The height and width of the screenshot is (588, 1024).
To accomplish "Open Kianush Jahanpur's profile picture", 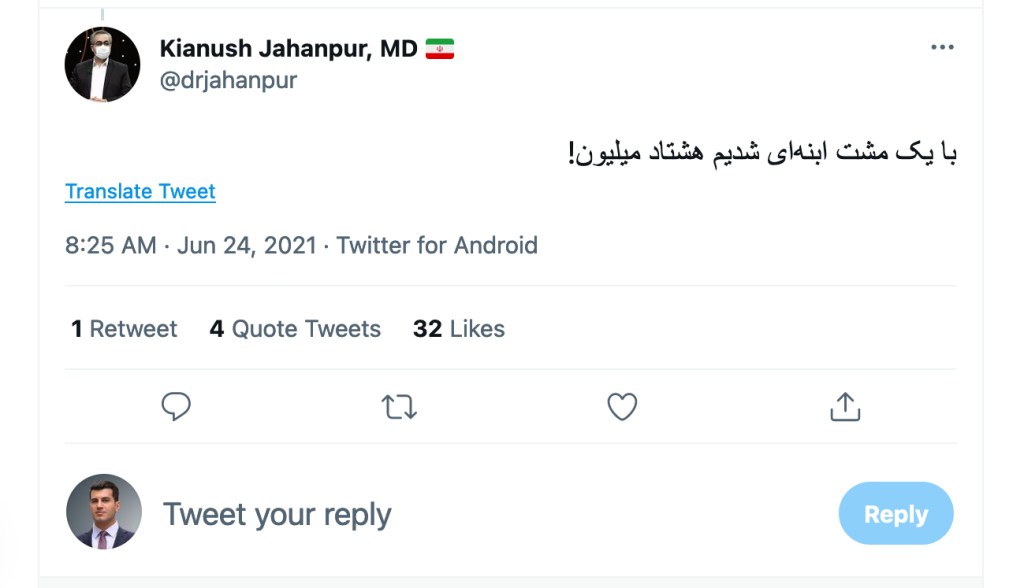I will [x=102, y=65].
